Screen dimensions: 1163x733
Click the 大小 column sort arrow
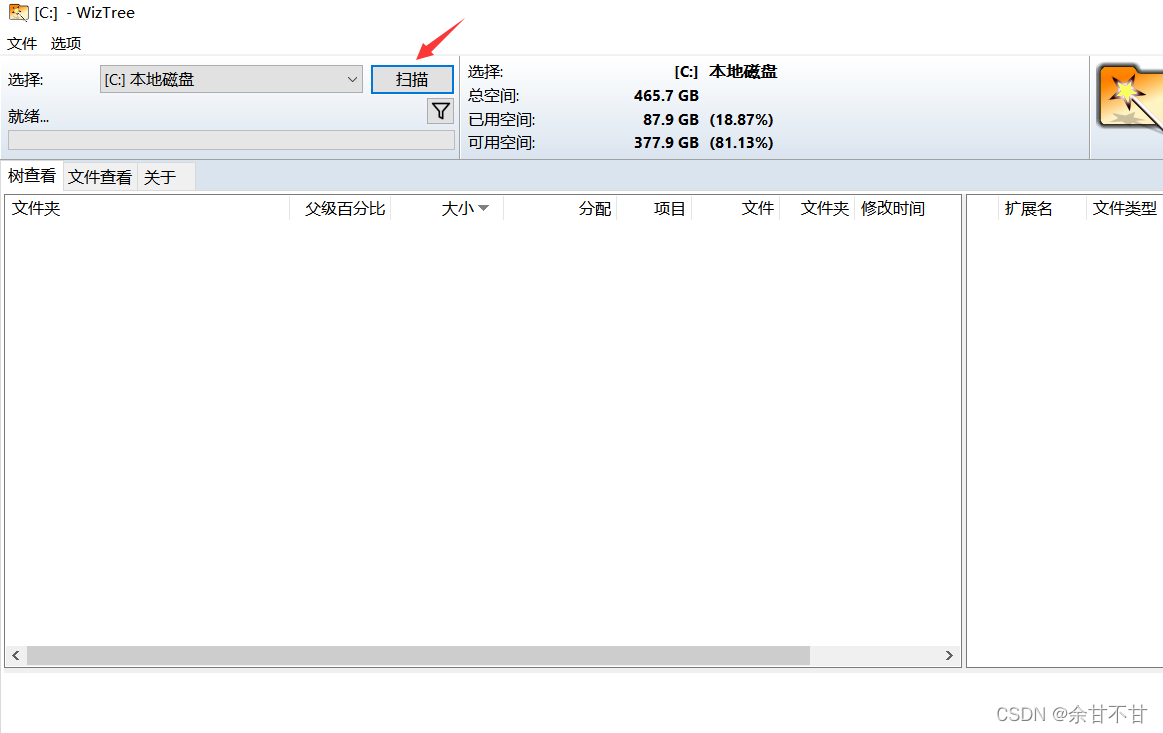pyautogui.click(x=484, y=208)
